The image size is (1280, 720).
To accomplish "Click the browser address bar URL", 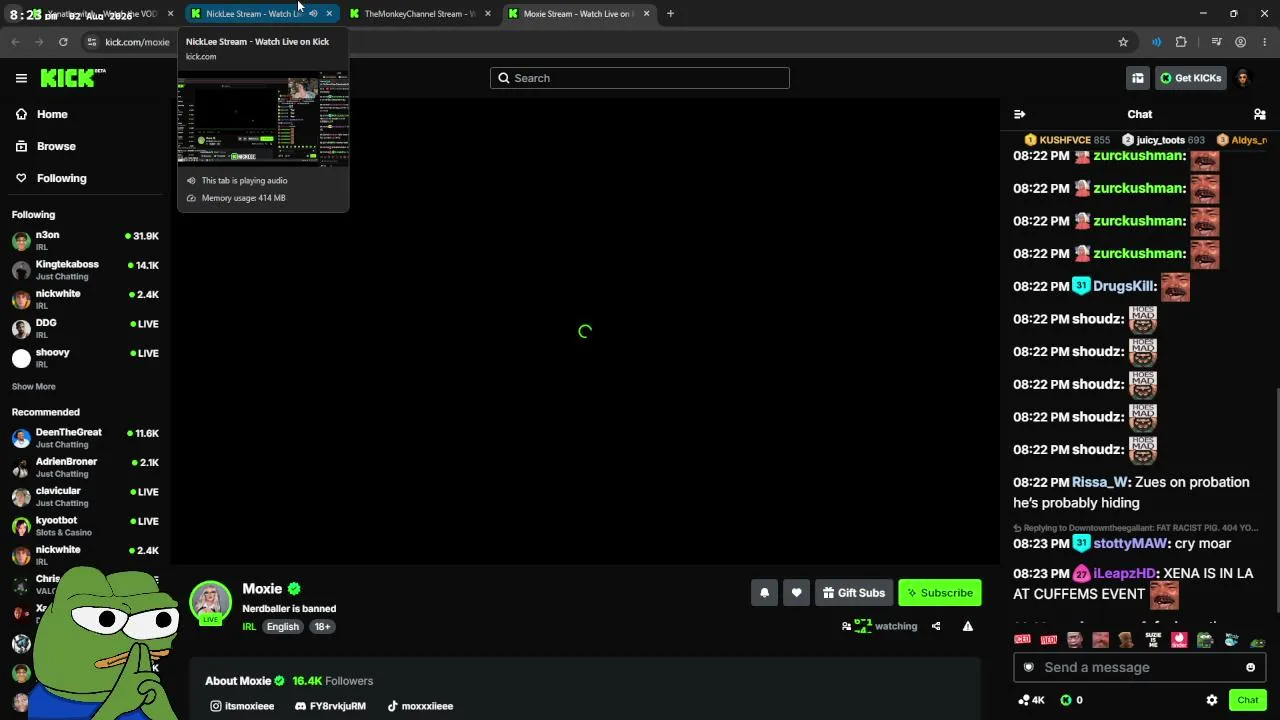I will (137, 42).
